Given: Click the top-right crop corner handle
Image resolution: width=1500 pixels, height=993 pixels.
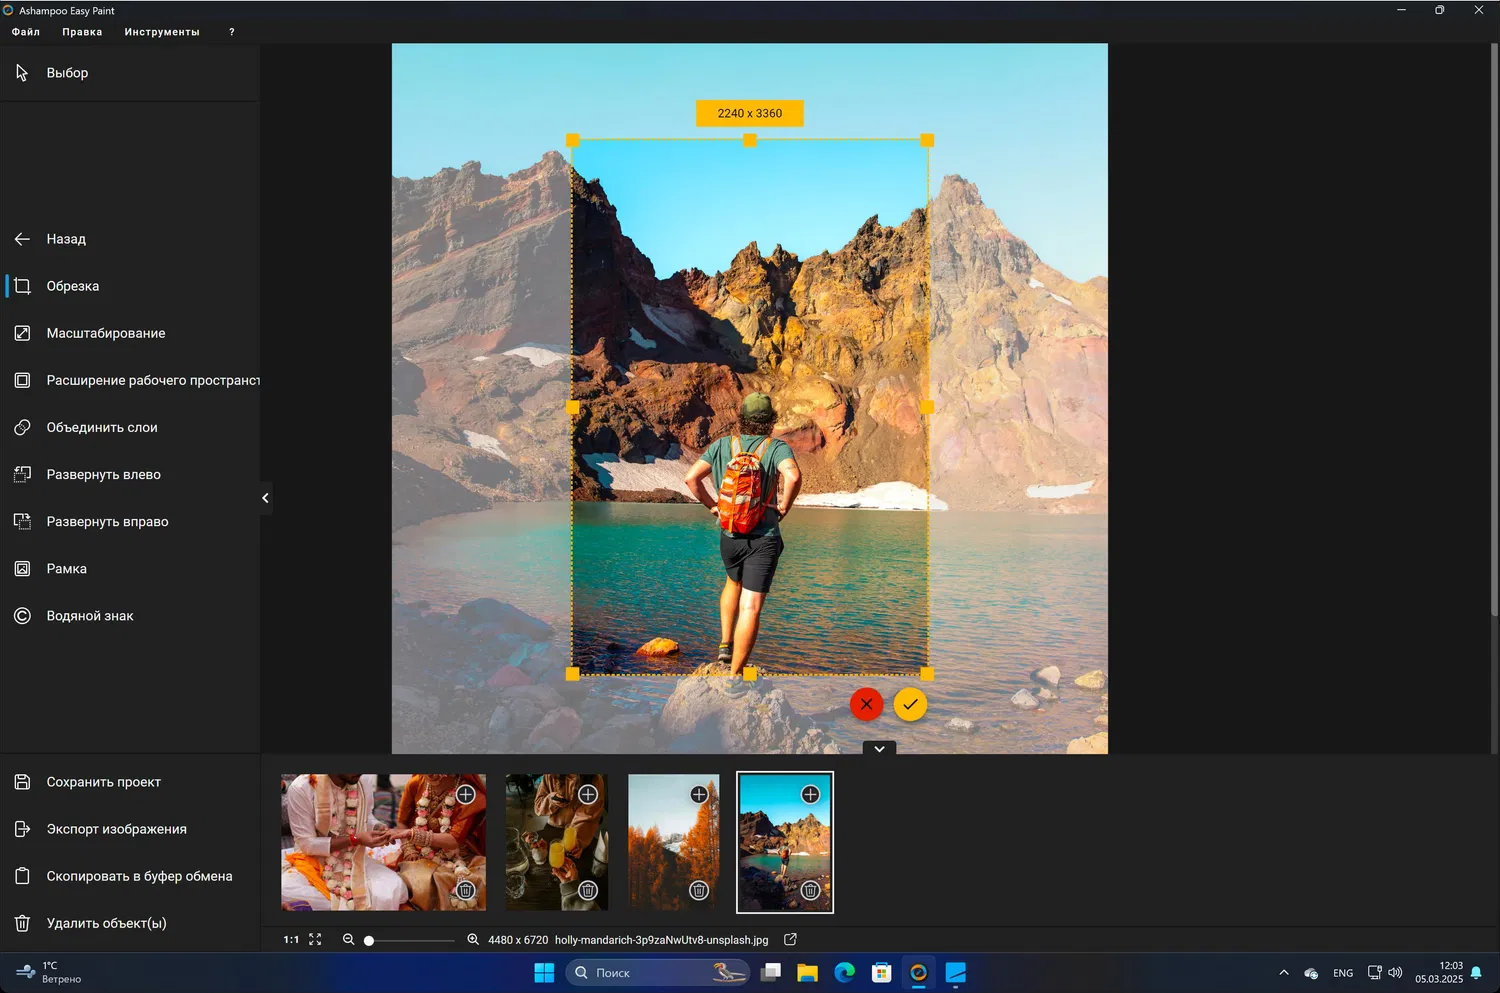Looking at the screenshot, I should pyautogui.click(x=927, y=140).
